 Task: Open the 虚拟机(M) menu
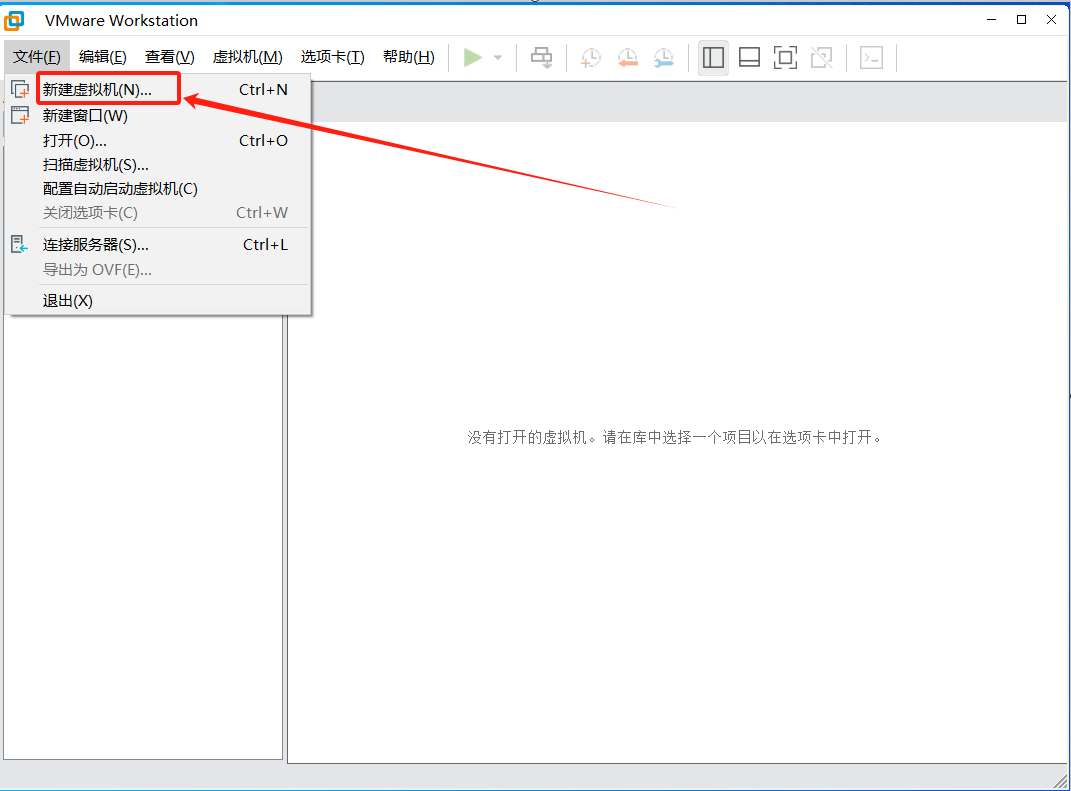(x=247, y=57)
